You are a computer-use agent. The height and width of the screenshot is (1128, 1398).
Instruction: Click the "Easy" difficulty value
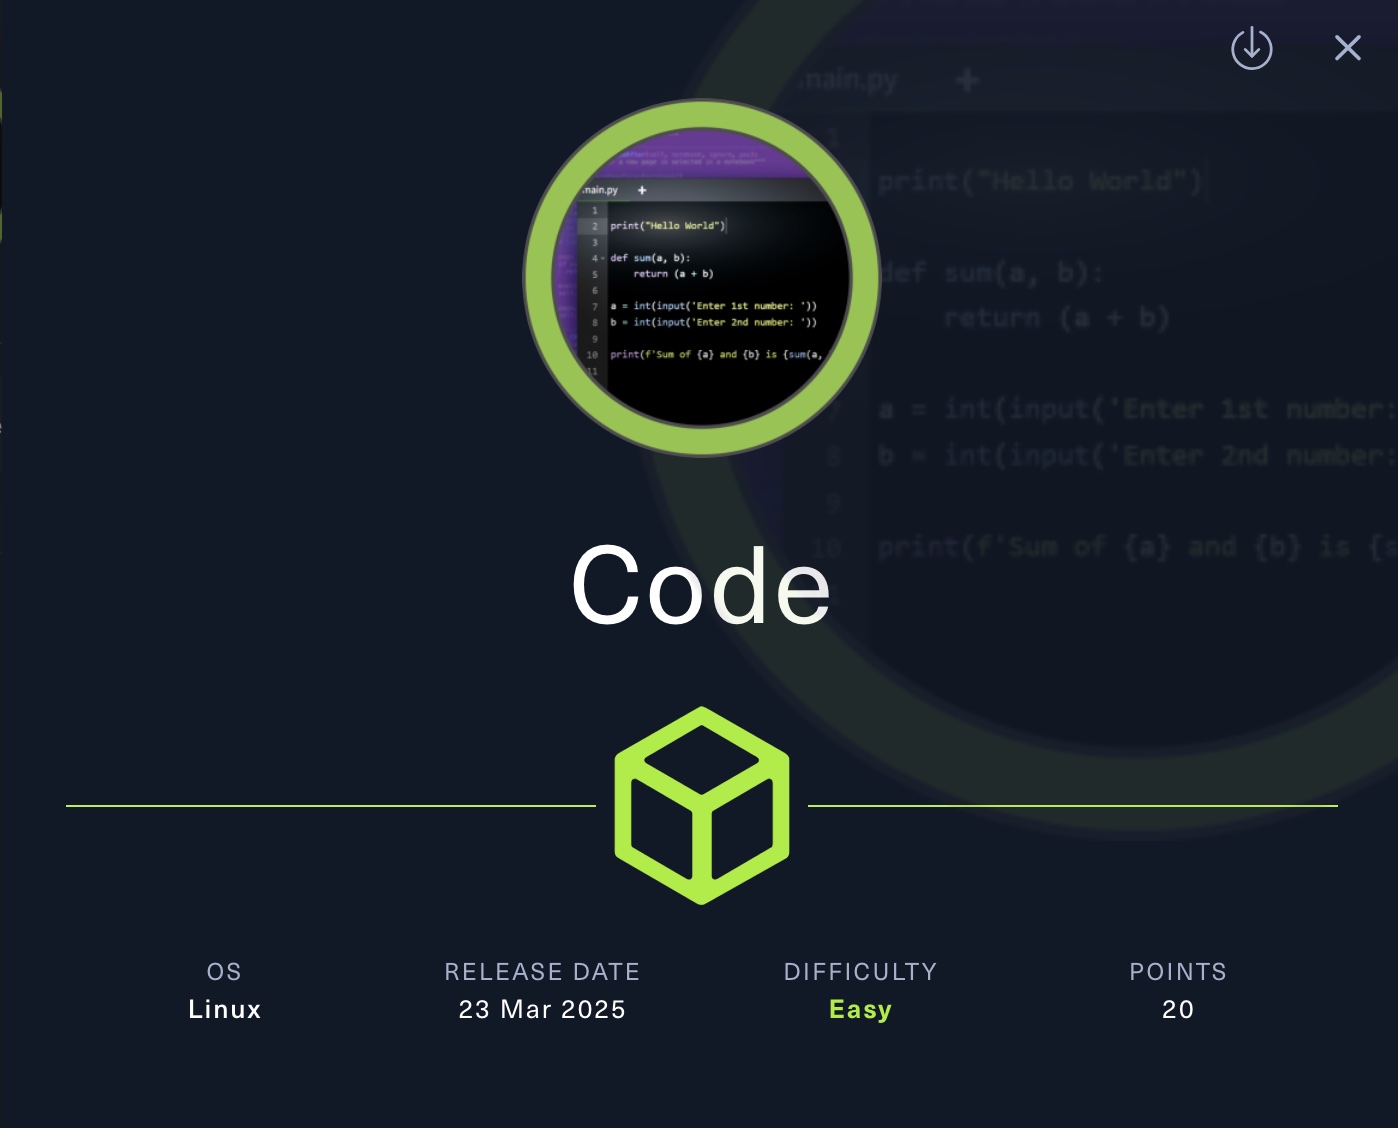click(x=860, y=1010)
